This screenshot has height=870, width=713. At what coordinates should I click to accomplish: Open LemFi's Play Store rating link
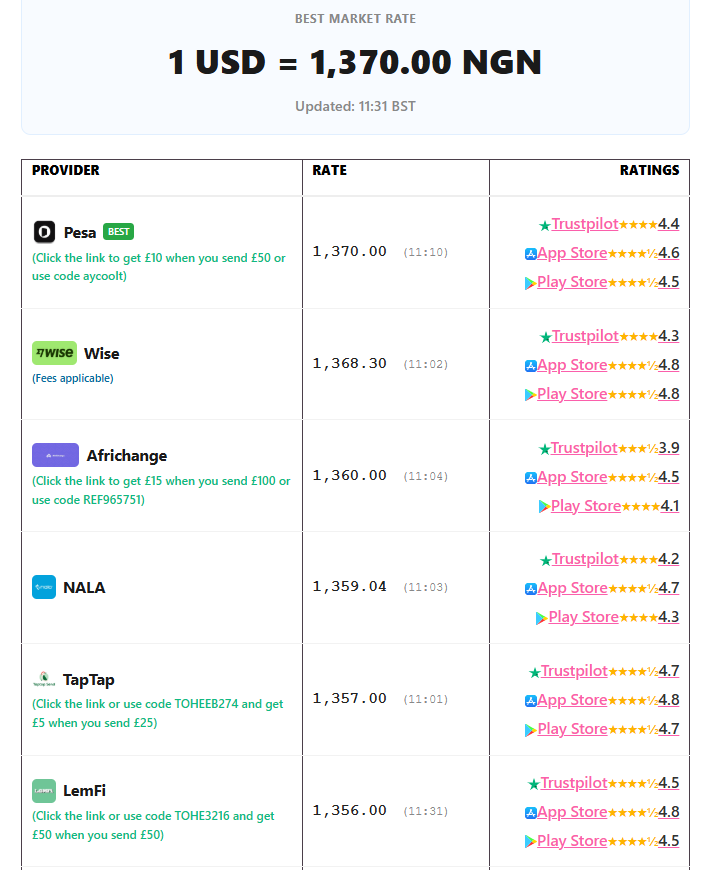click(x=572, y=841)
